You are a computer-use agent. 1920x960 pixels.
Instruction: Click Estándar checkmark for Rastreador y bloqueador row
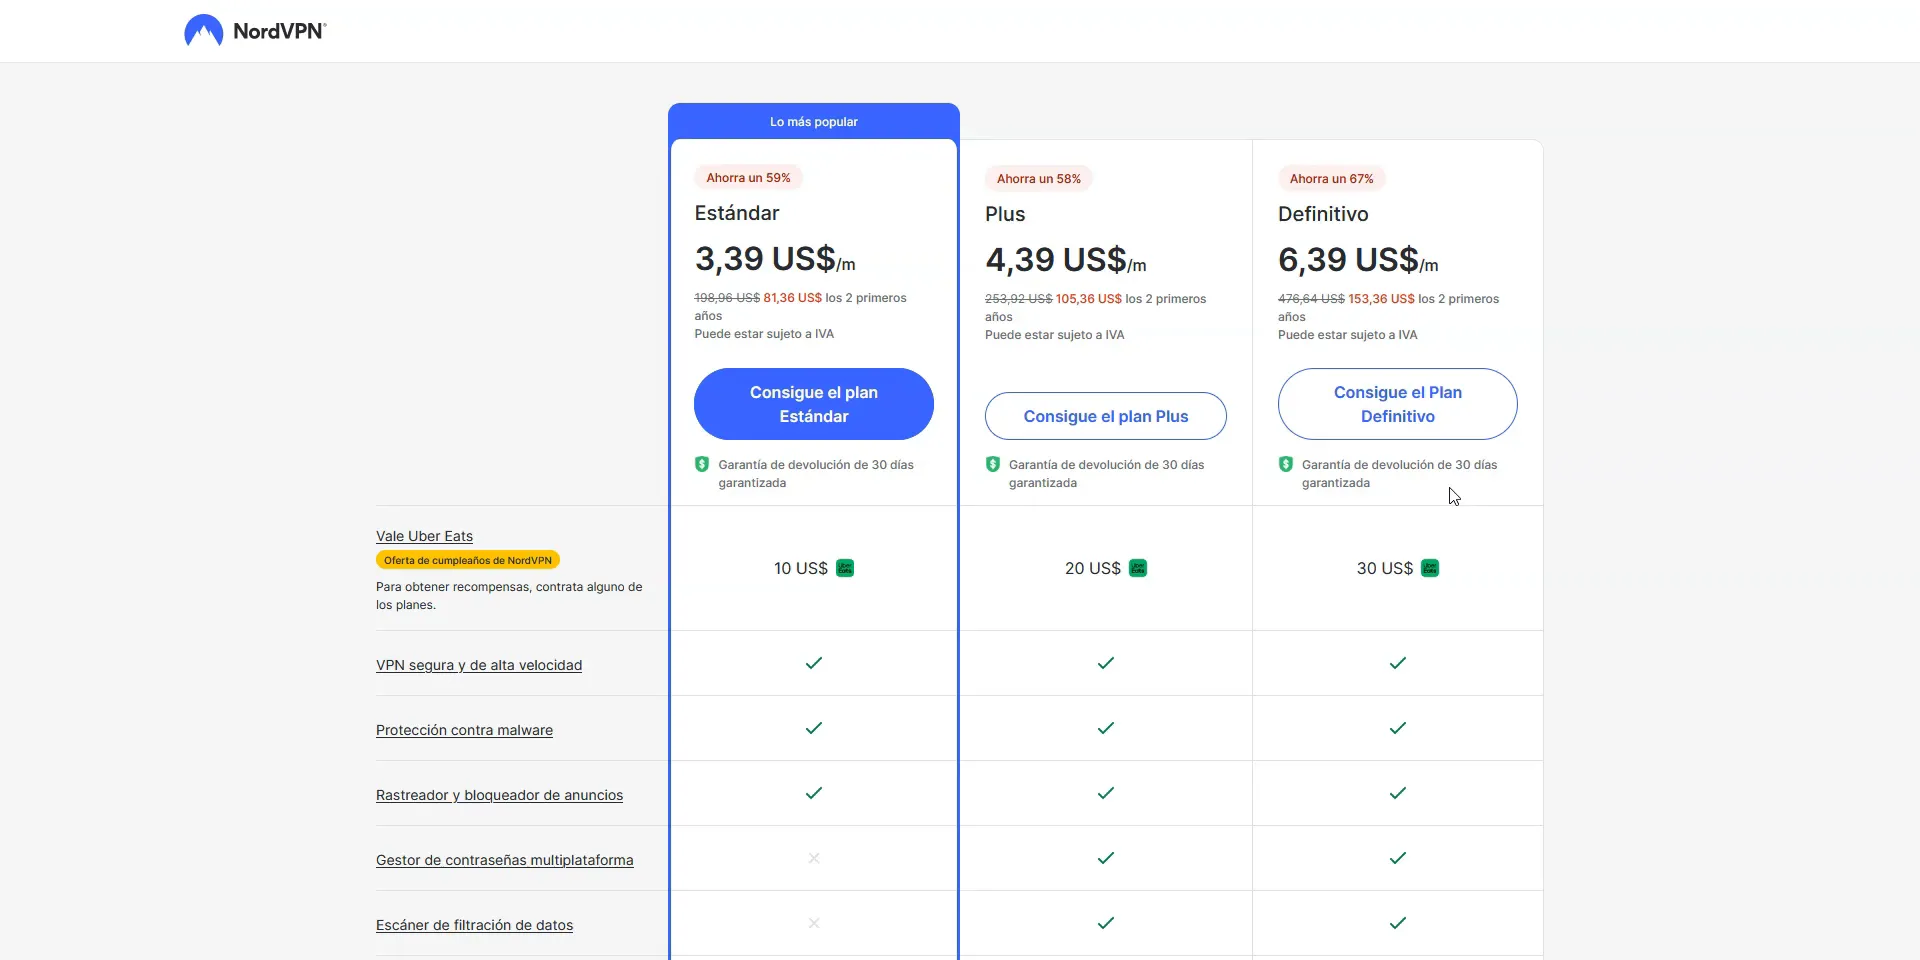tap(814, 793)
